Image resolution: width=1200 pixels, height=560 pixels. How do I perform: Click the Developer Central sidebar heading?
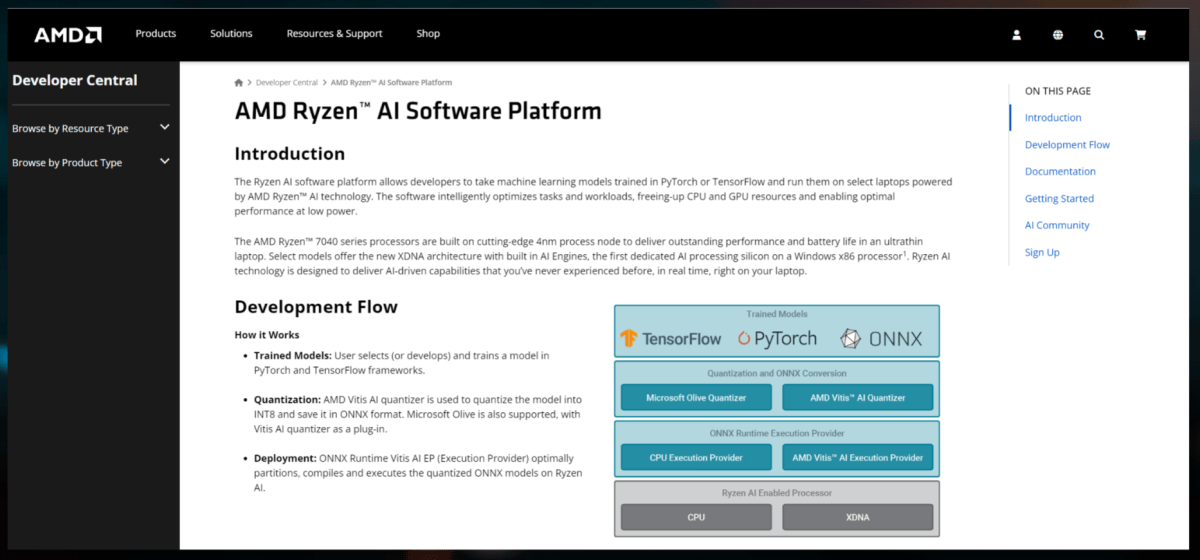[x=75, y=80]
